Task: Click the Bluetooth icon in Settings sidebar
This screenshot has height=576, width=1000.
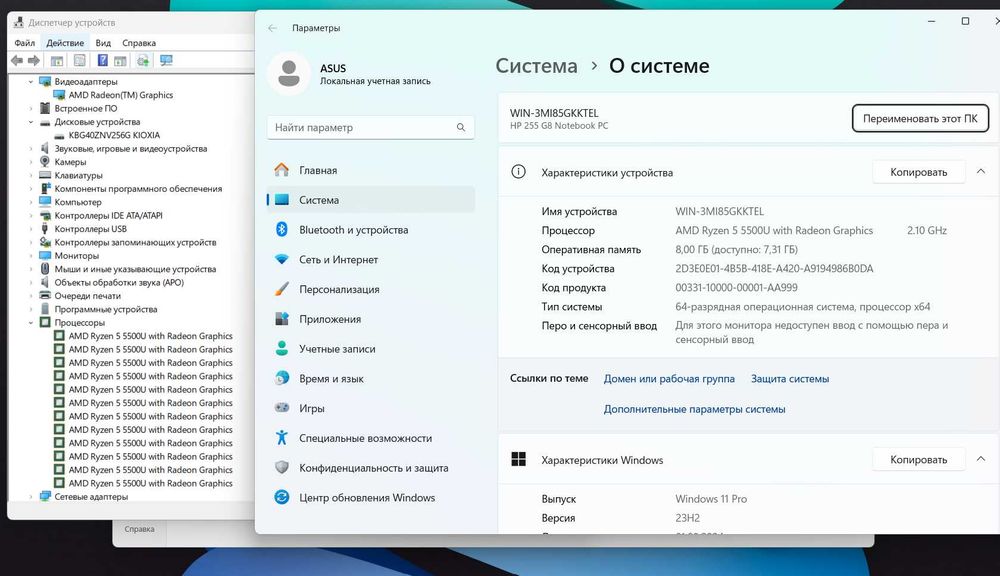Action: click(x=281, y=229)
